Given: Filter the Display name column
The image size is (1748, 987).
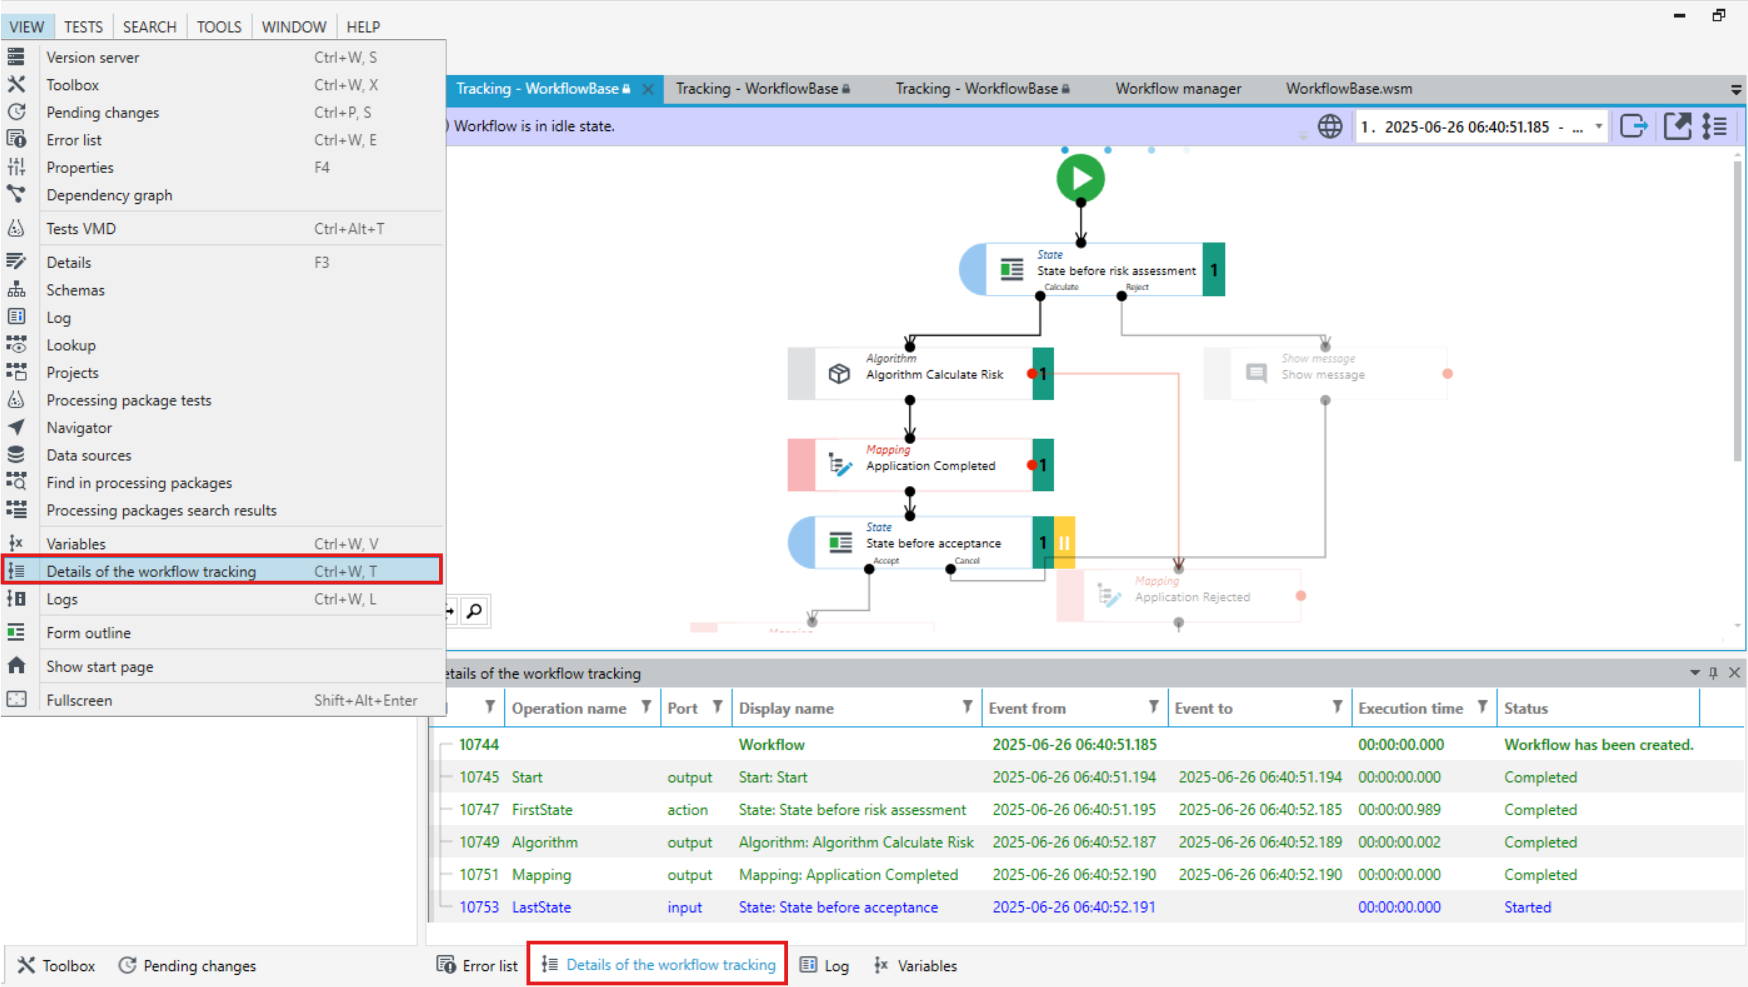Looking at the screenshot, I should [x=967, y=707].
